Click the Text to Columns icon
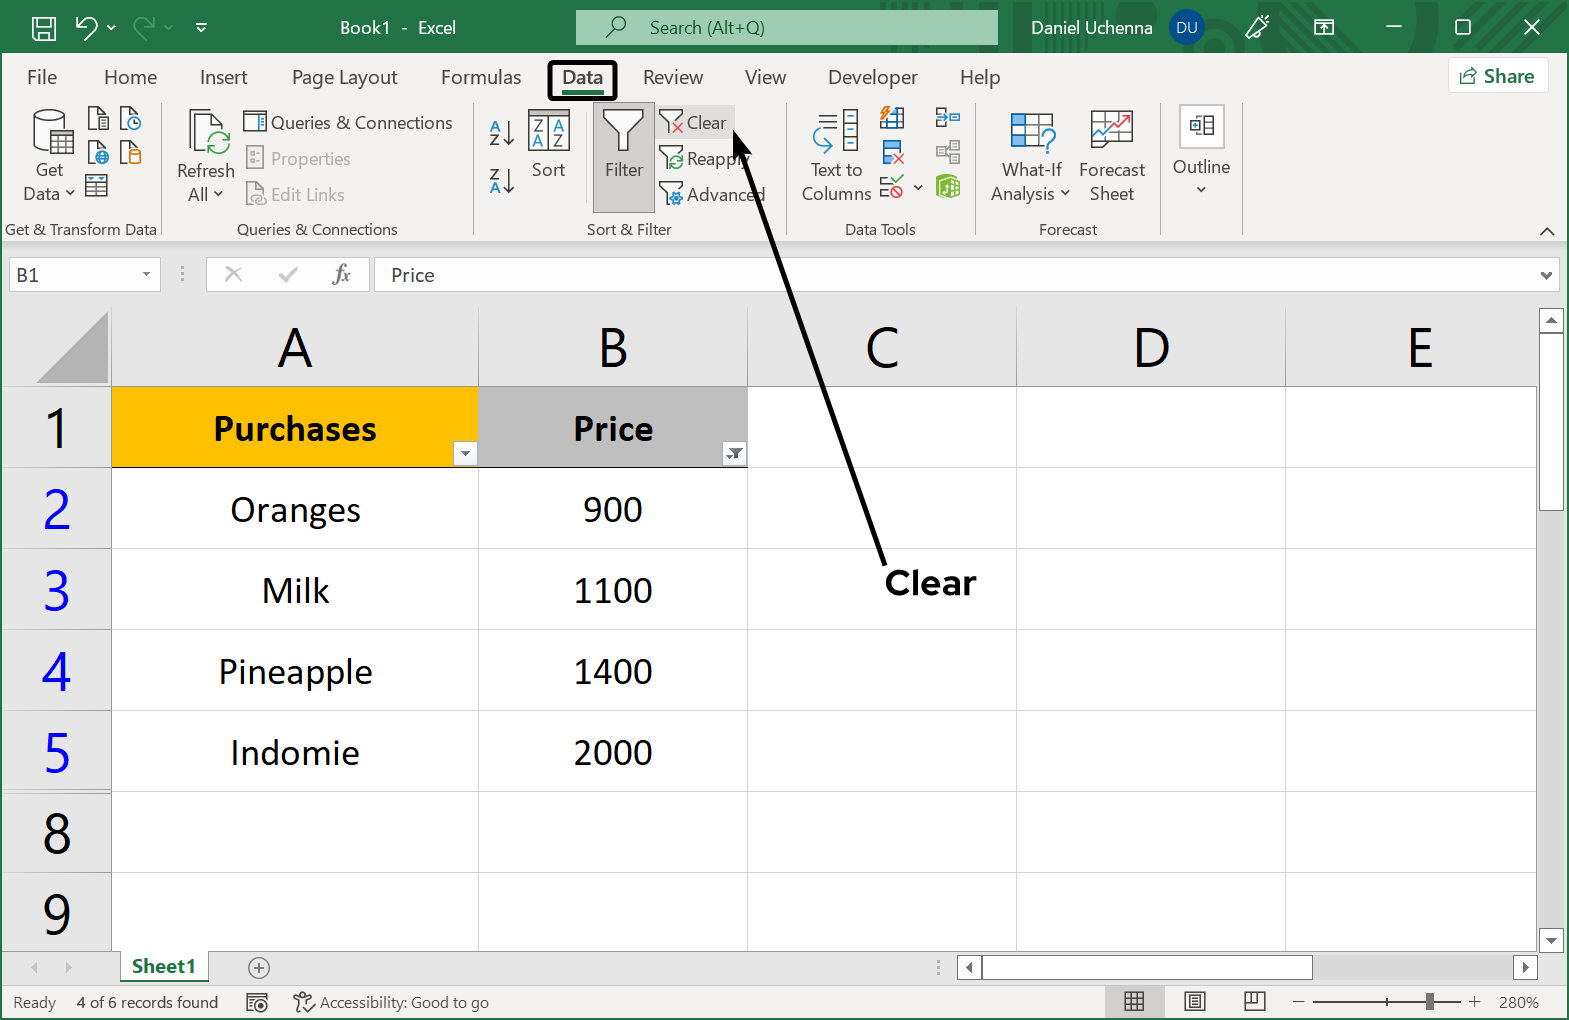The width and height of the screenshot is (1569, 1020). (836, 155)
